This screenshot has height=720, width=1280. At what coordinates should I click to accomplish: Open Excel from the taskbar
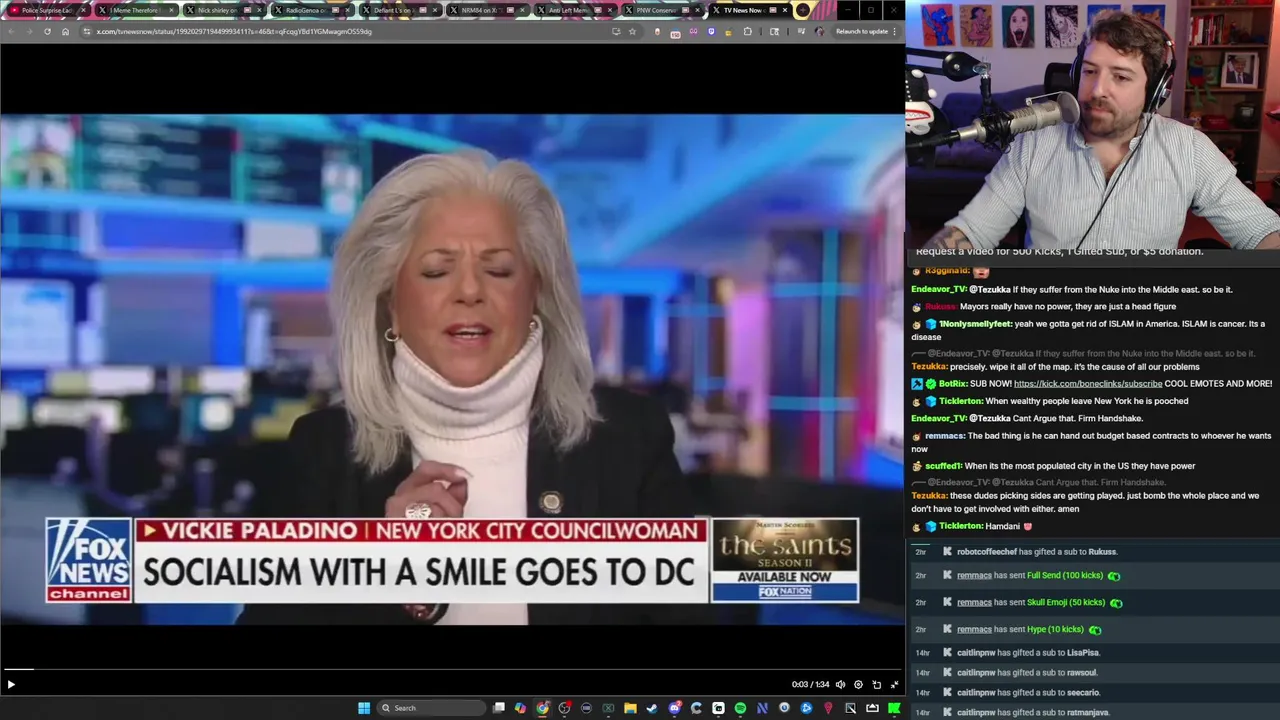(608, 708)
